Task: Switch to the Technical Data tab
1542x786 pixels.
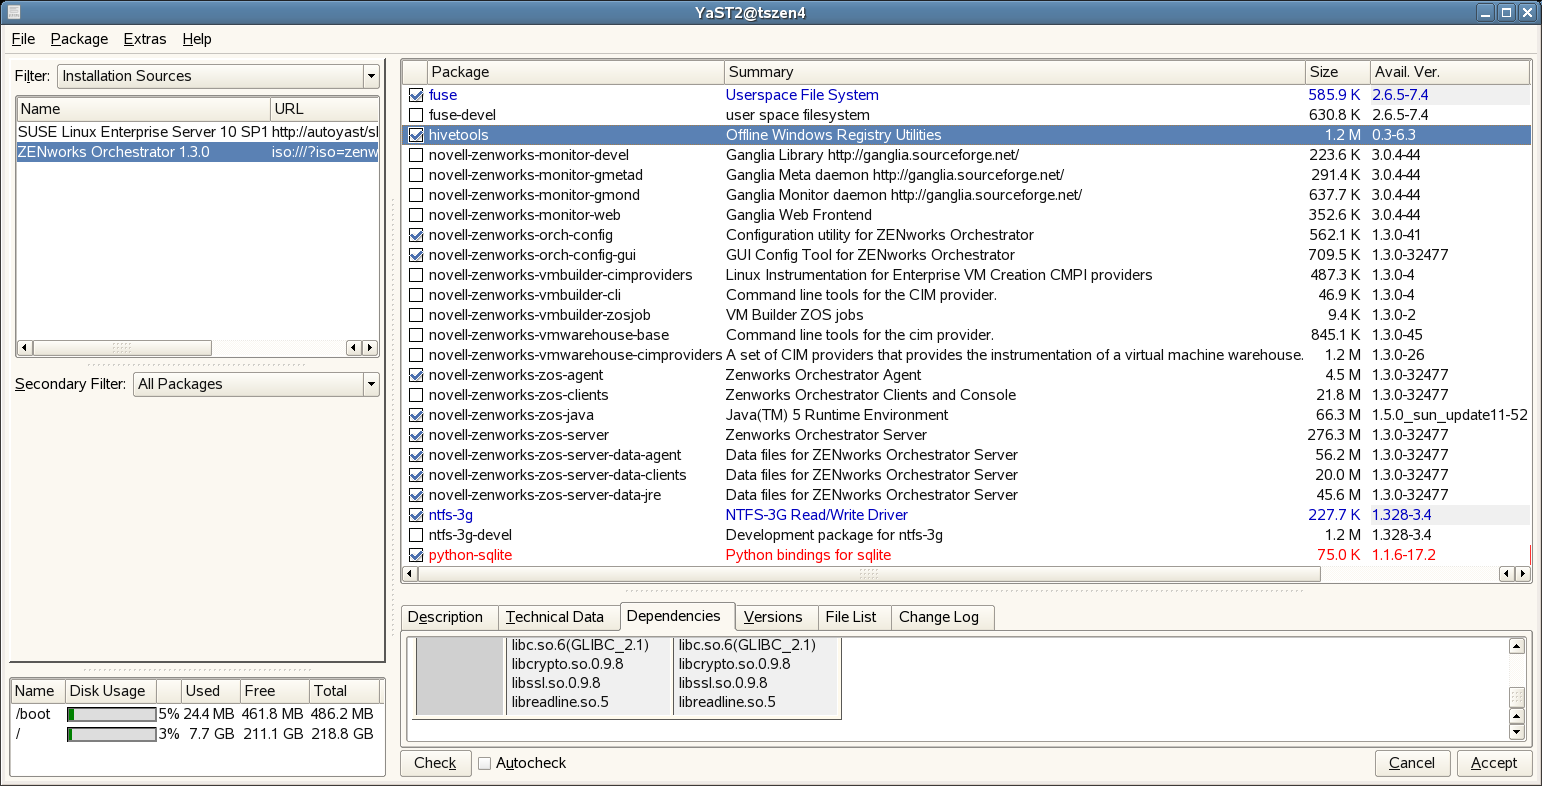Action: (x=554, y=617)
